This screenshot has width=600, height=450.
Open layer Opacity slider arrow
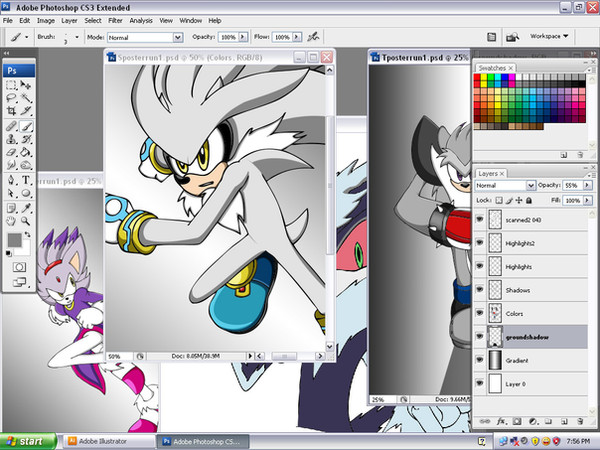[x=587, y=185]
